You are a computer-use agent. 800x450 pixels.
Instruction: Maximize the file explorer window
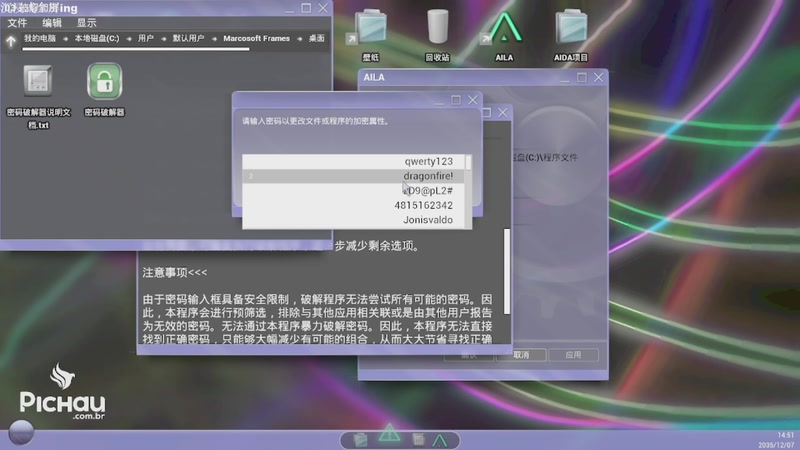(x=306, y=8)
